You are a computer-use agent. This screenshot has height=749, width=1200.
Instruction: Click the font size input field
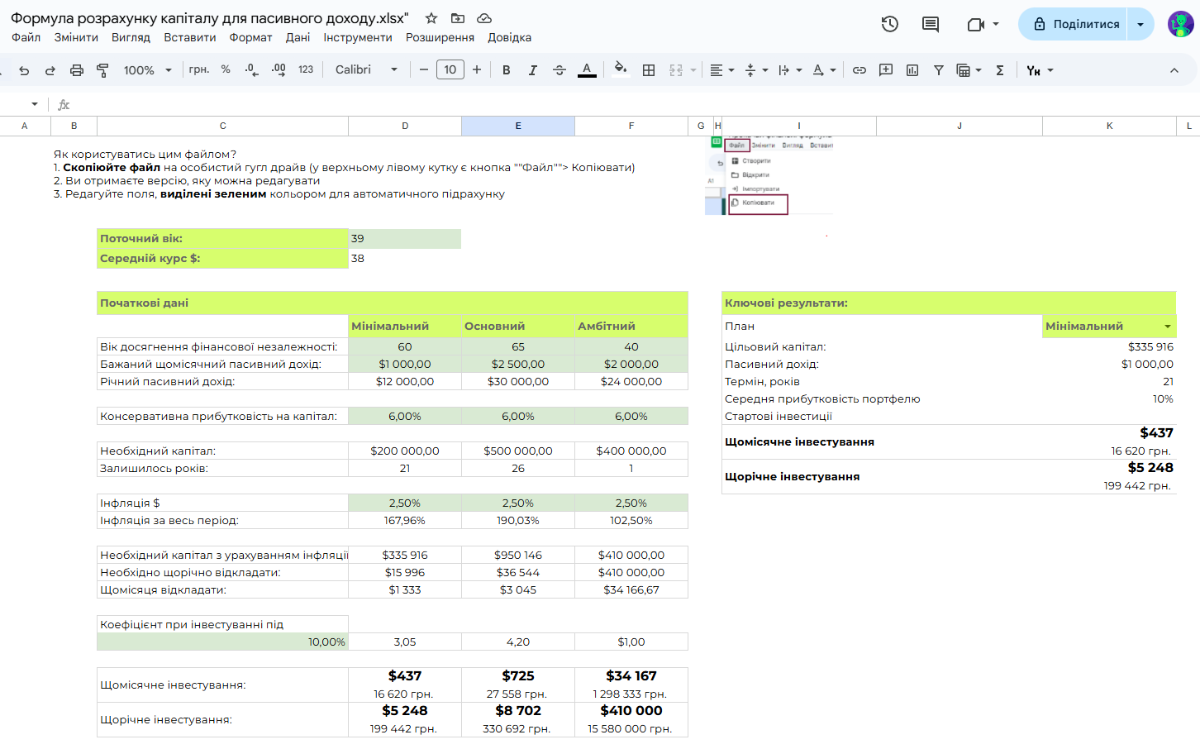pos(450,70)
